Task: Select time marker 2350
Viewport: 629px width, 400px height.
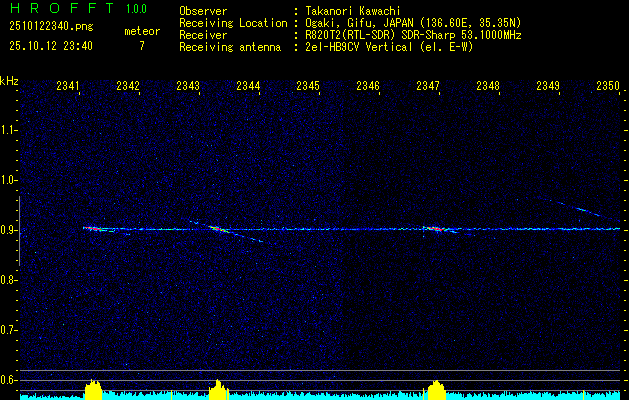Action: [x=608, y=87]
